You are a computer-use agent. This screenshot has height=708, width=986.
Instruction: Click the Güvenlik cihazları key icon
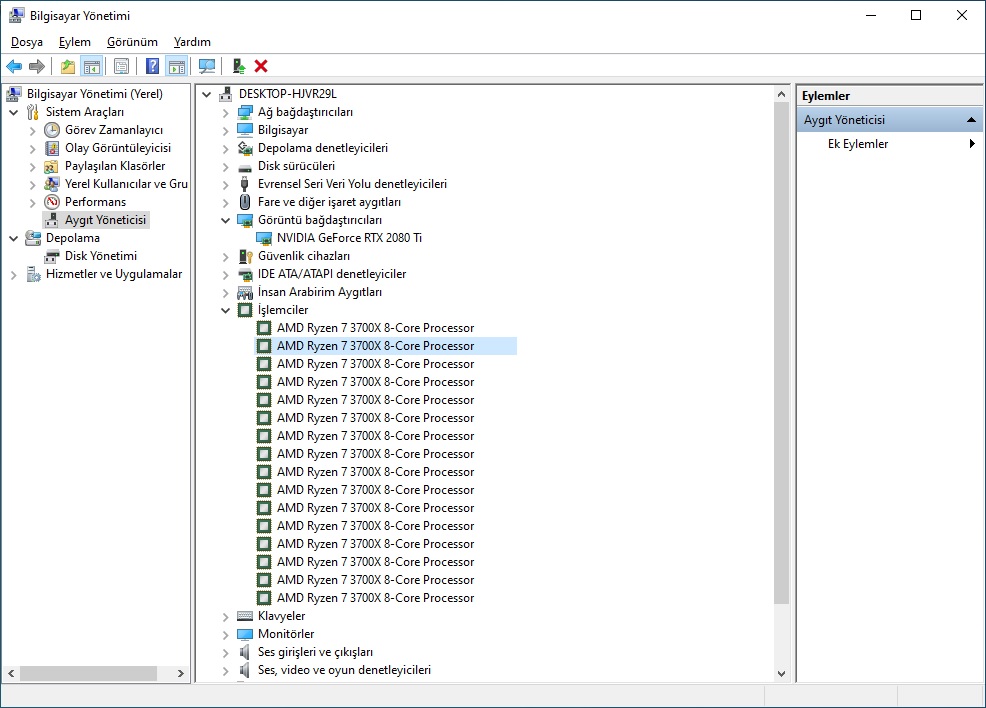click(x=245, y=256)
